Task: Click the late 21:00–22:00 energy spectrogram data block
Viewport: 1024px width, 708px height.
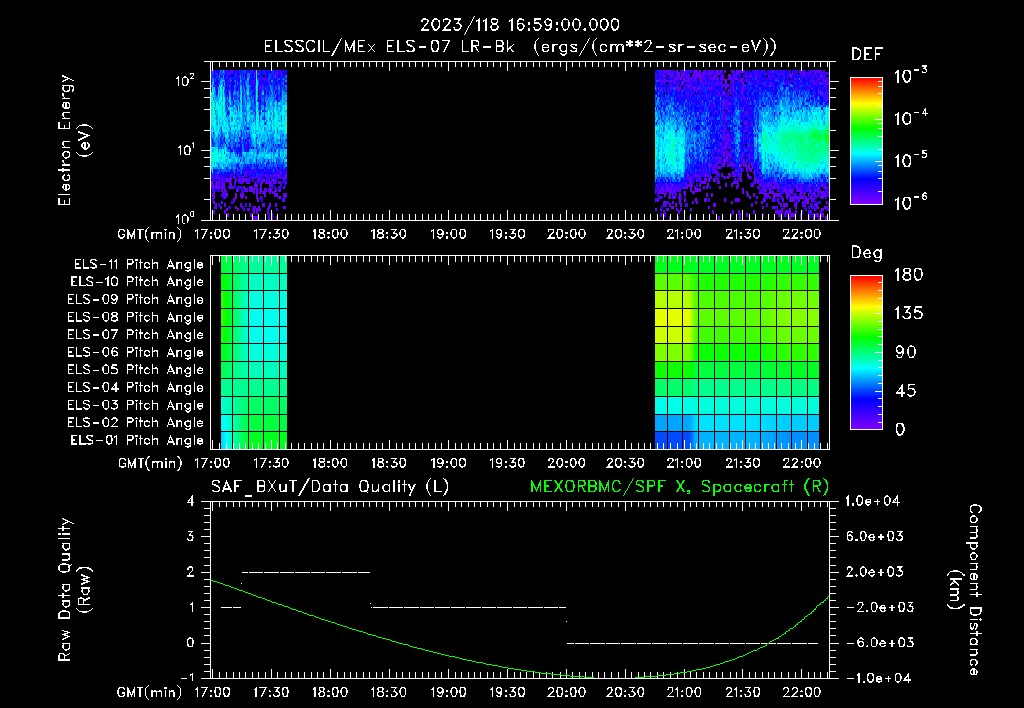Action: click(x=742, y=143)
